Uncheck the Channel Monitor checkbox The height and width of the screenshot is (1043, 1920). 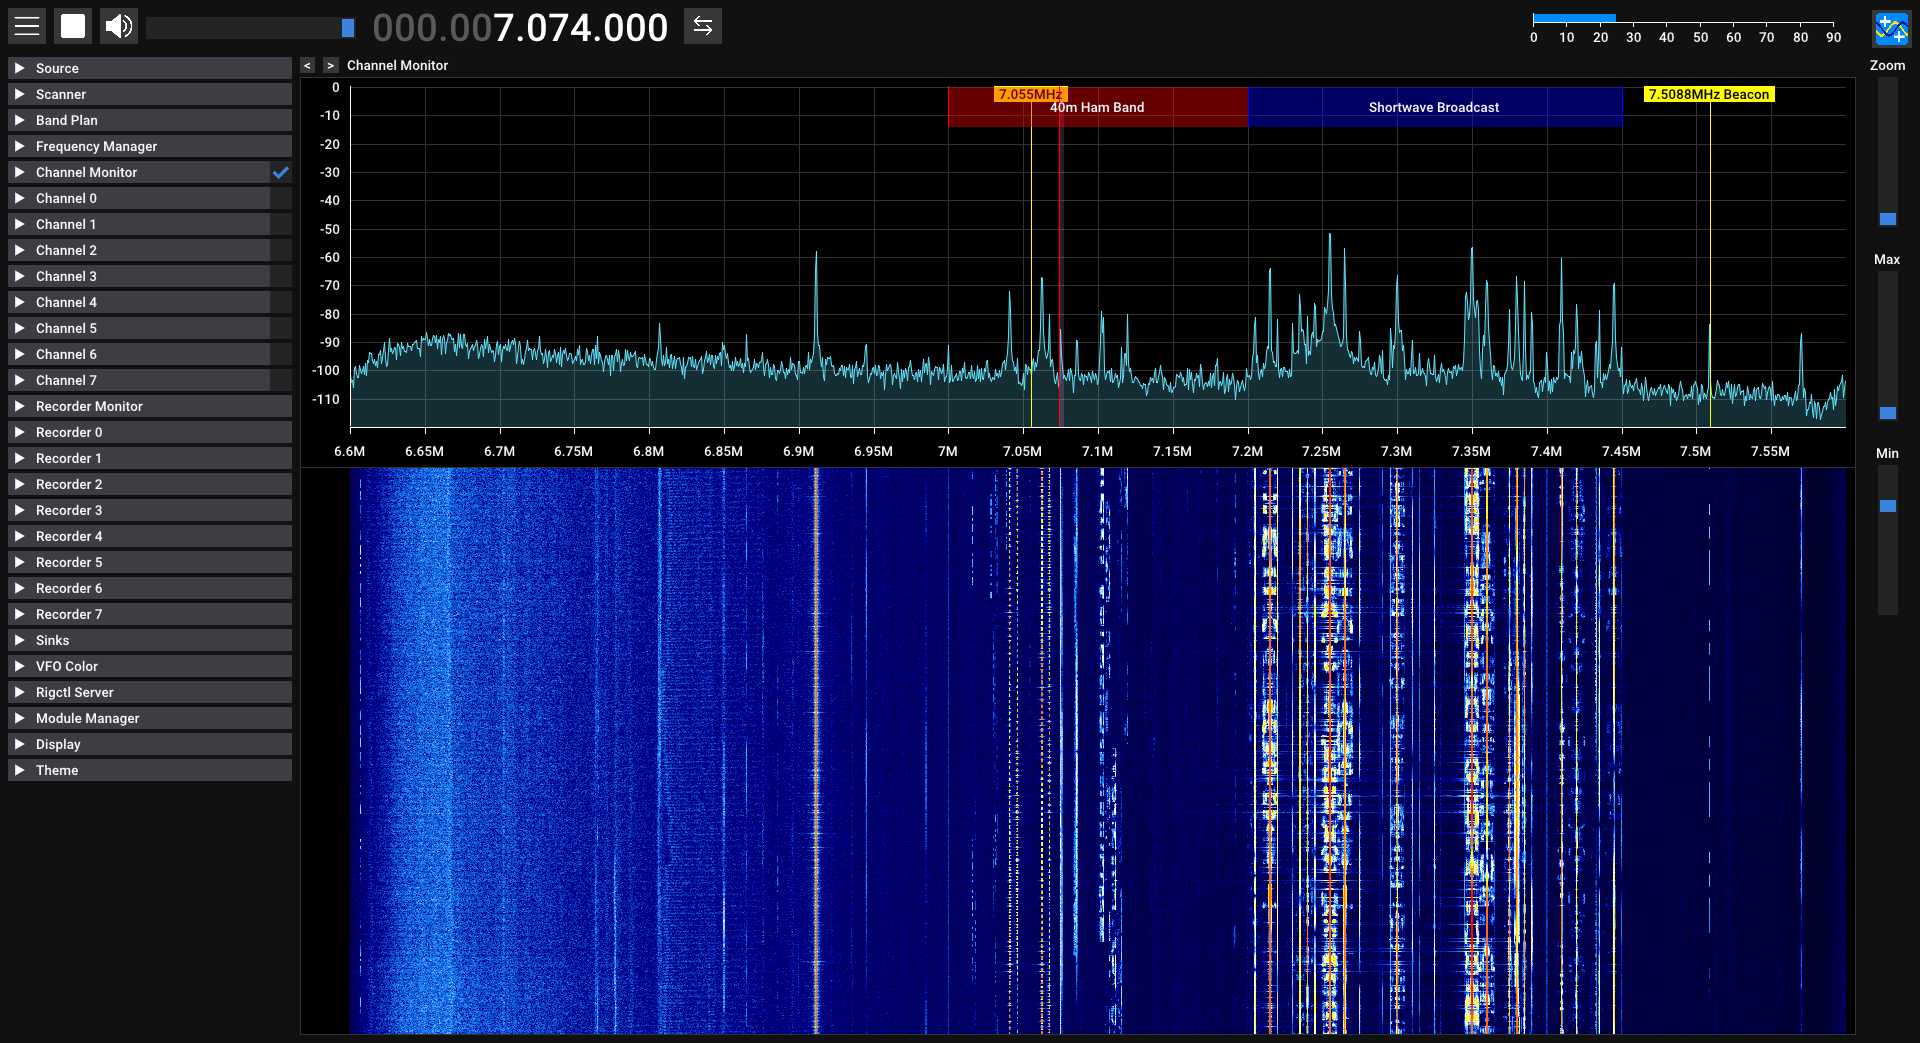click(x=281, y=172)
